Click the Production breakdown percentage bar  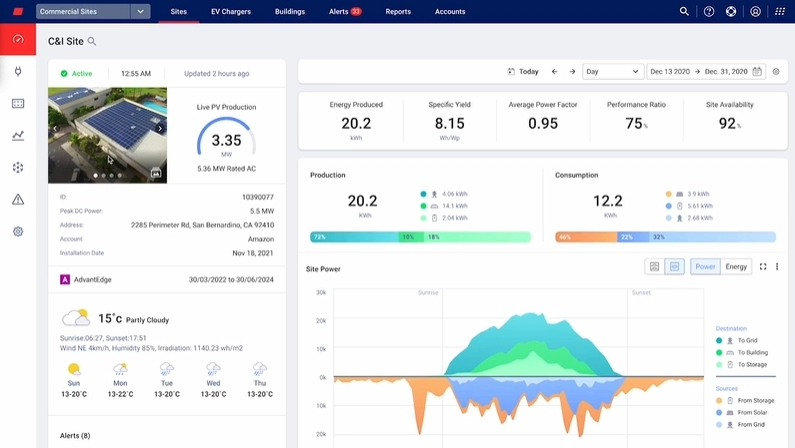(x=420, y=237)
